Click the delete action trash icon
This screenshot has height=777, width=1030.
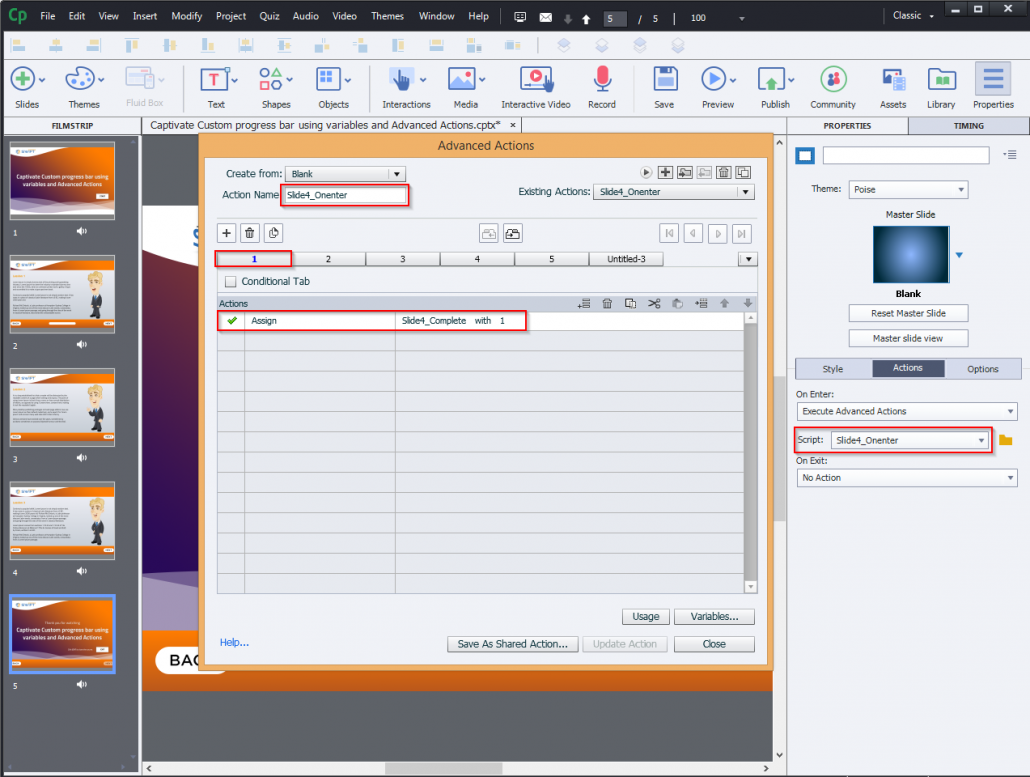(x=607, y=303)
